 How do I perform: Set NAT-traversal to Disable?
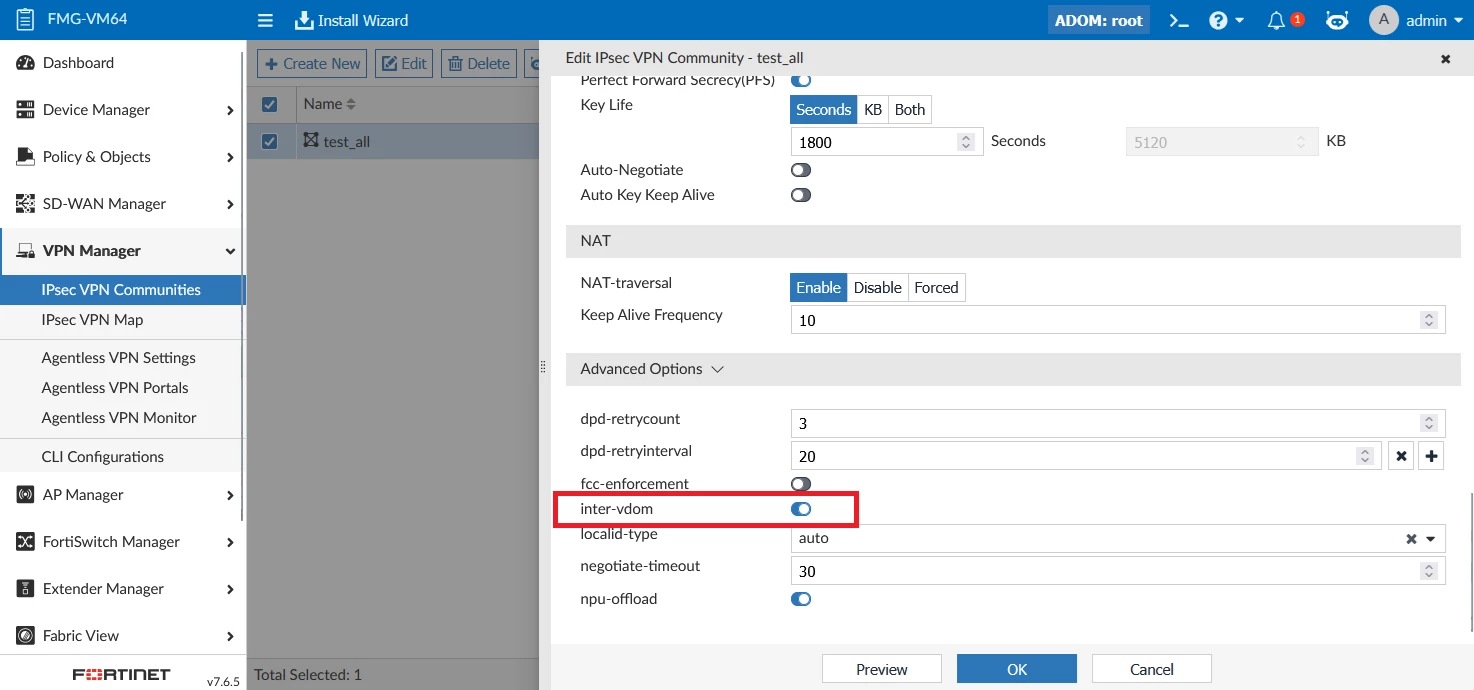[877, 288]
